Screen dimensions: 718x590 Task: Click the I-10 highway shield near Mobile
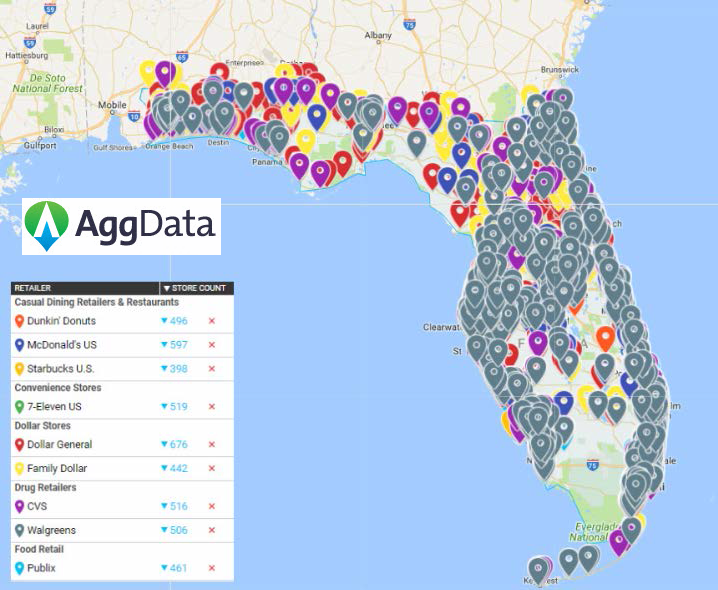coord(134,116)
